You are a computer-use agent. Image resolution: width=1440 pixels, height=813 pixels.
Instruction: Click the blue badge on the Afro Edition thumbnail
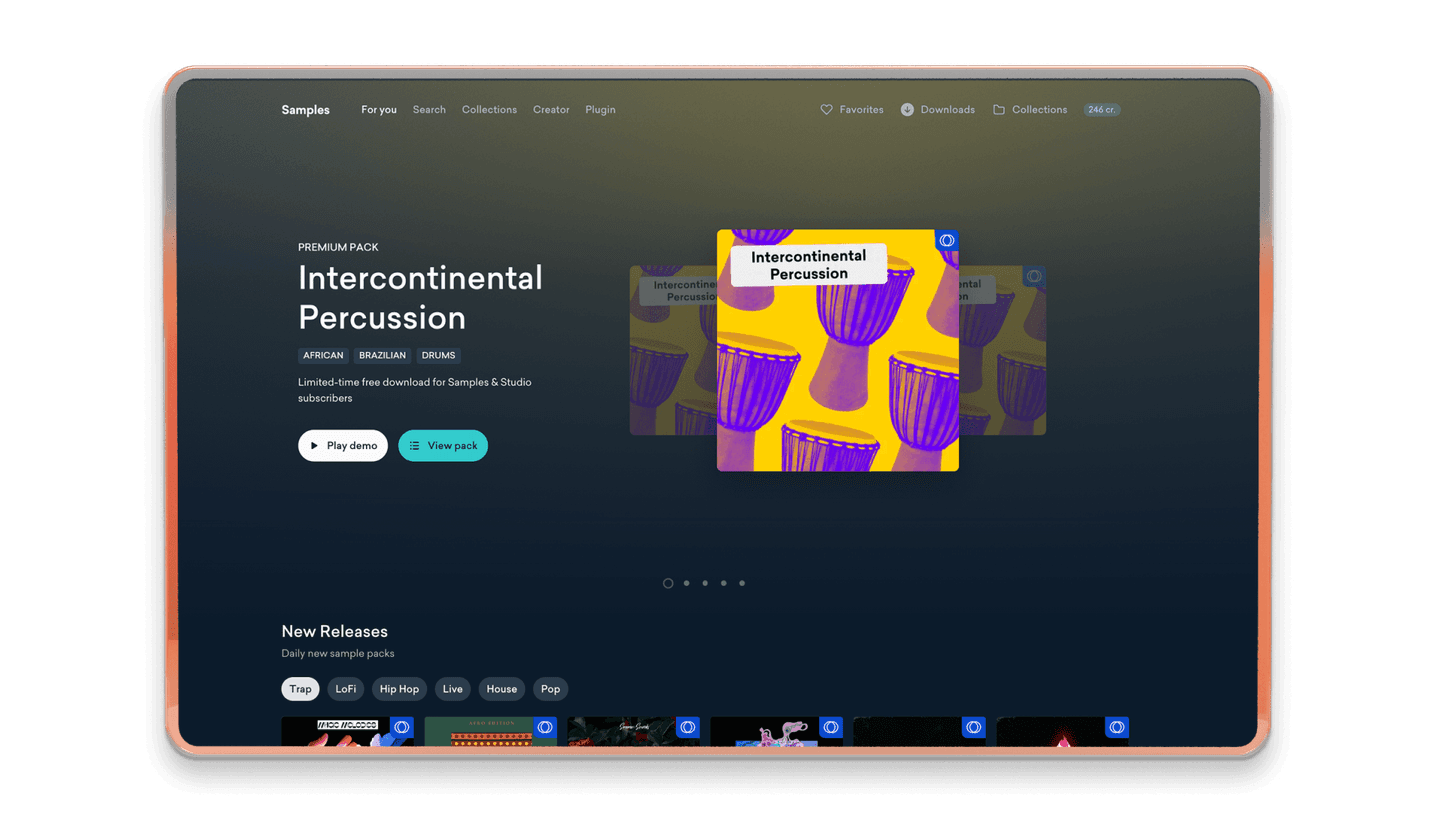tap(545, 727)
